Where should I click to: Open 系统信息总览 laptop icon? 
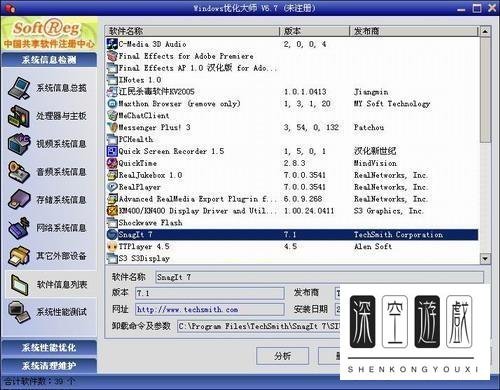tap(20, 88)
